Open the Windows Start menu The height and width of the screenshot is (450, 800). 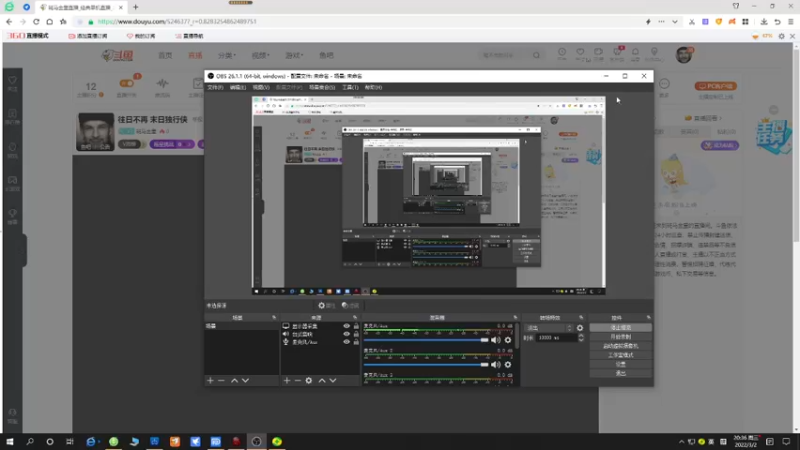click(10, 442)
